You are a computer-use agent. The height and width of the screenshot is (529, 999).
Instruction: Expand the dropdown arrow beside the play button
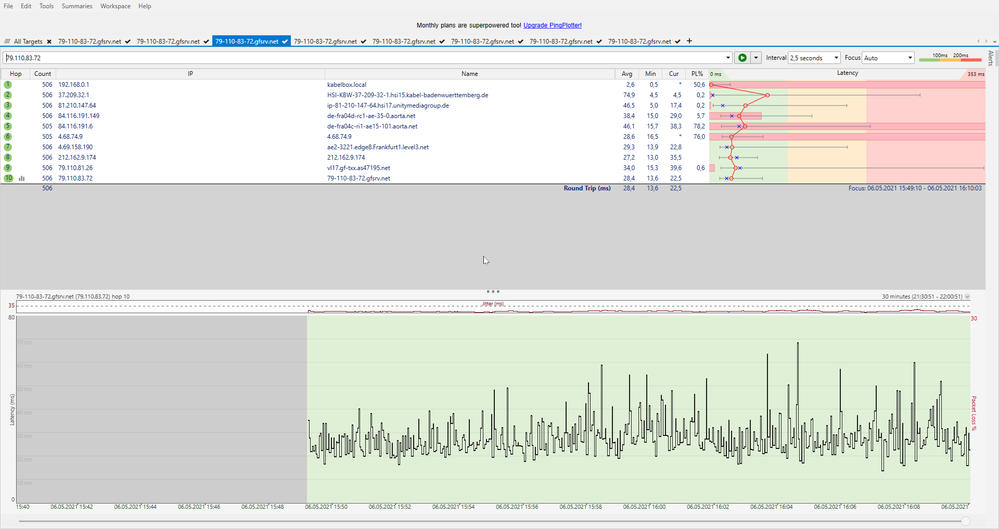point(756,58)
